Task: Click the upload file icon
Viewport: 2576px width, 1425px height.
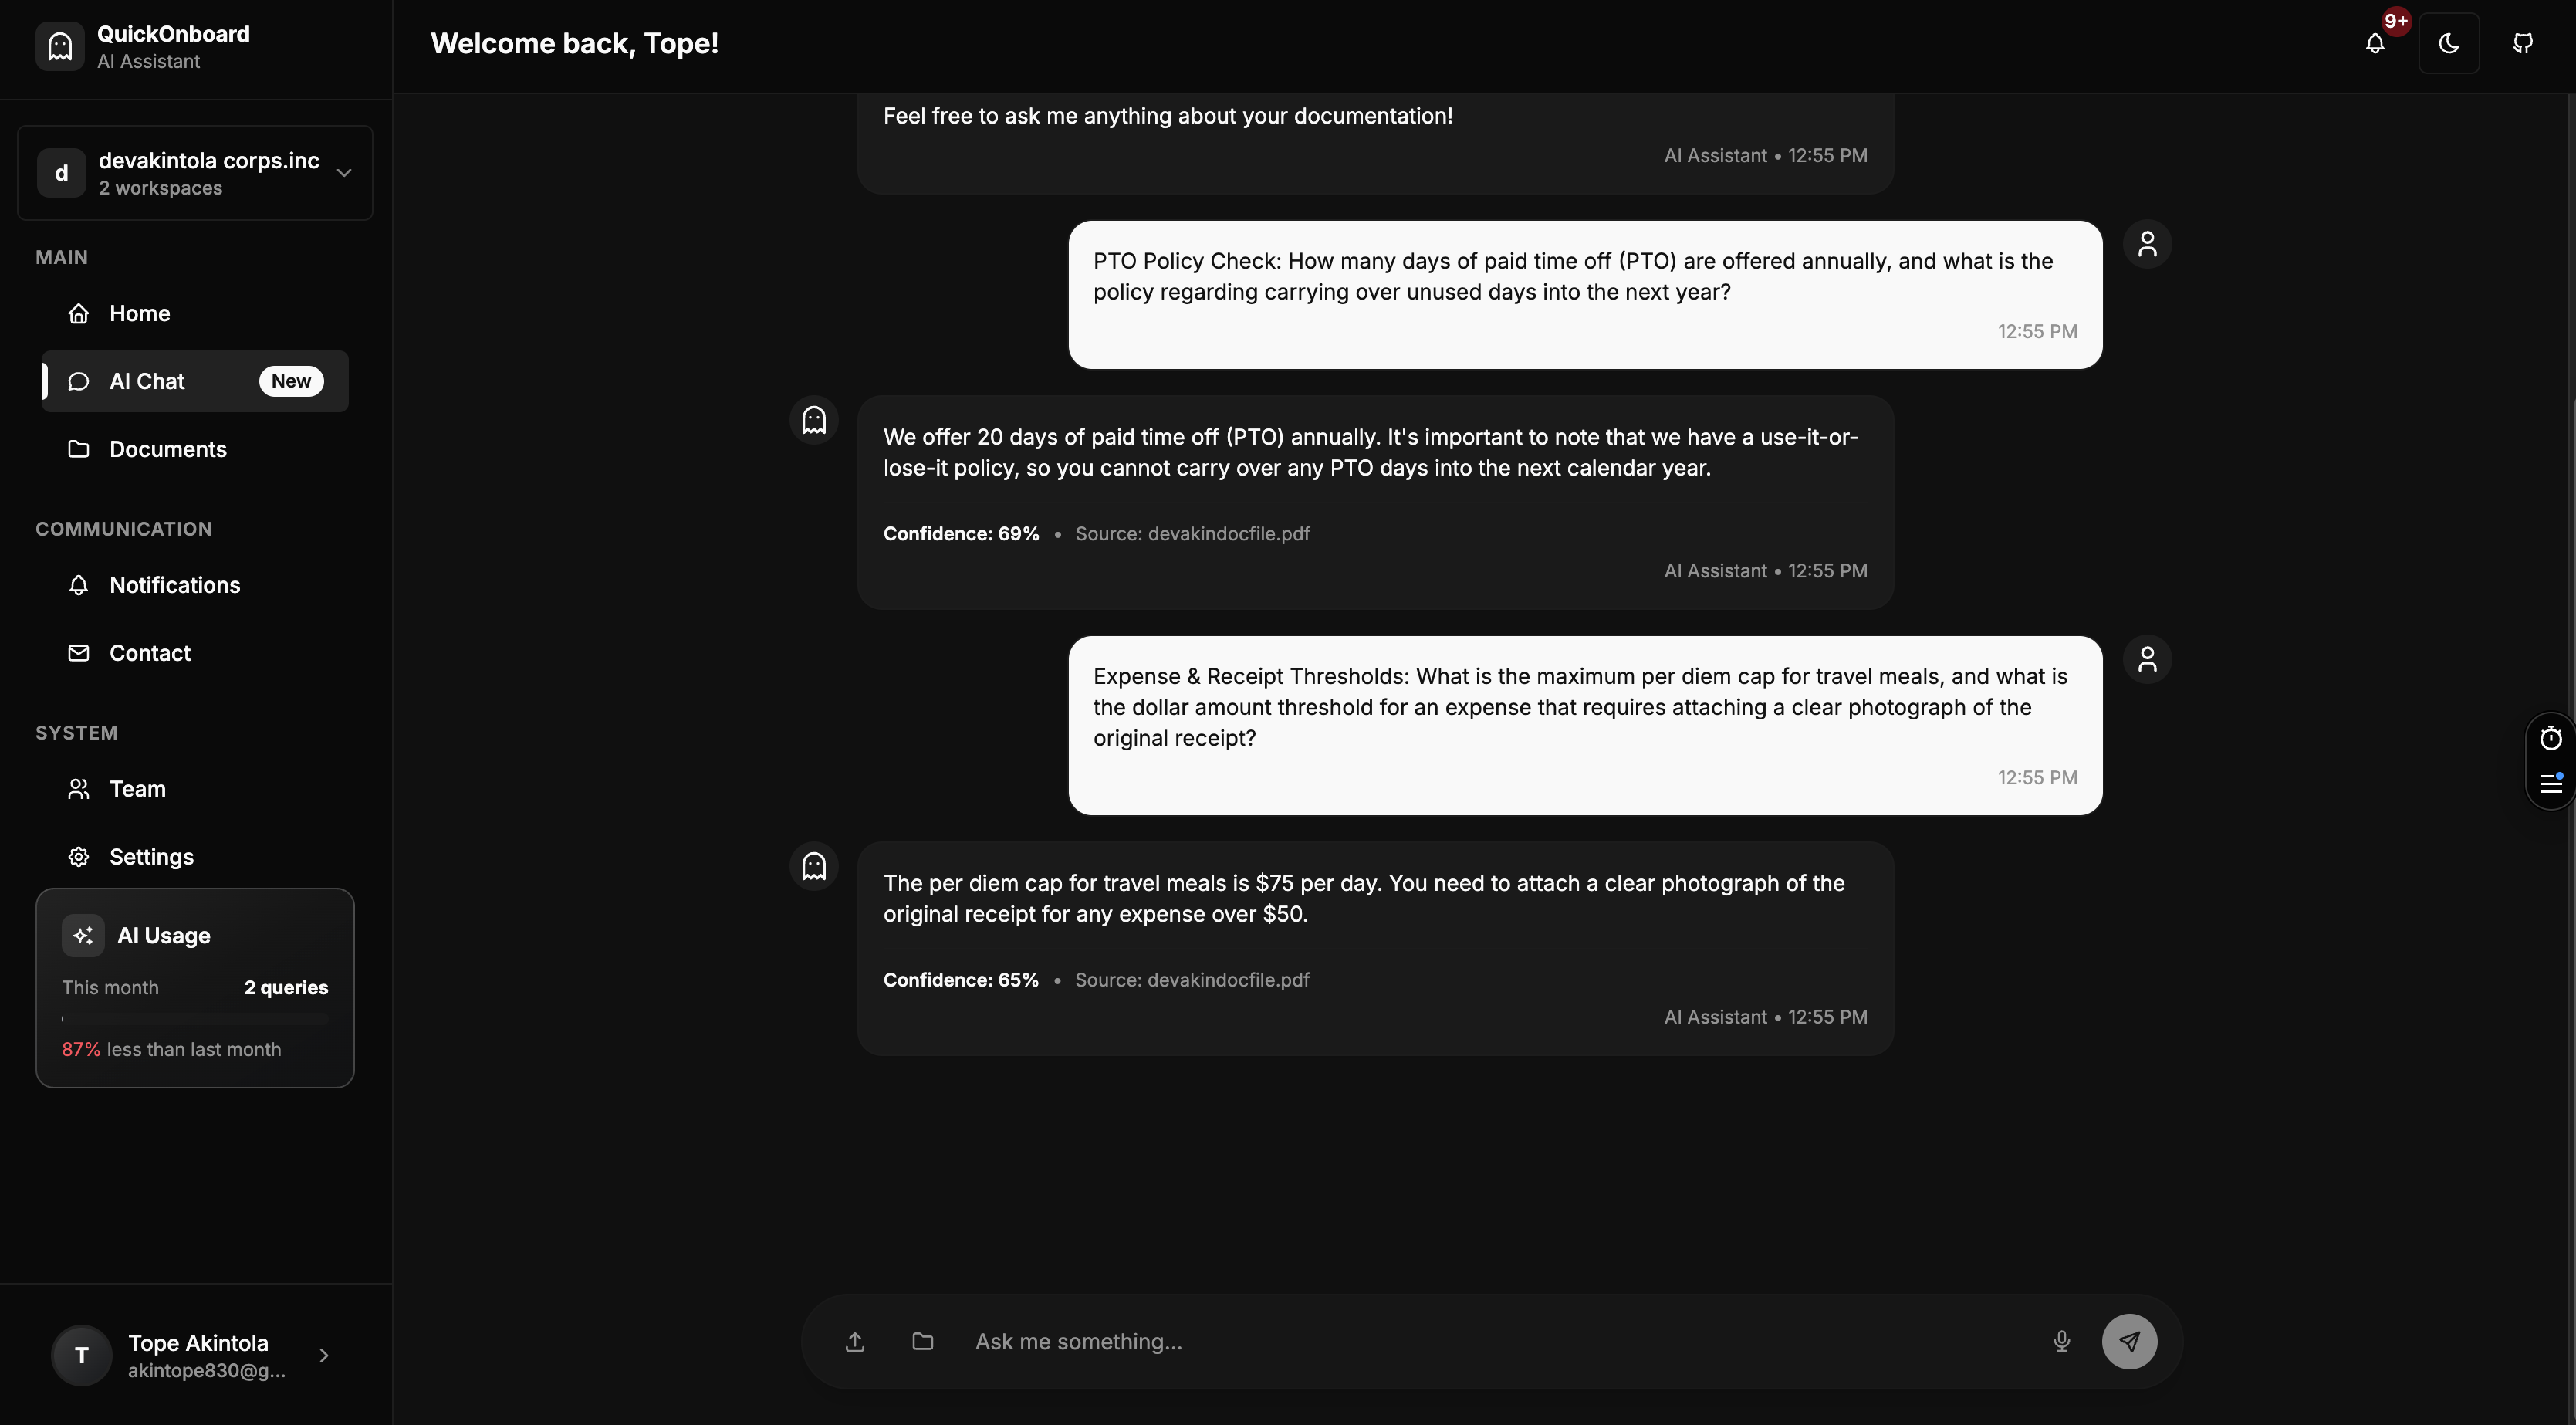Action: pos(855,1341)
